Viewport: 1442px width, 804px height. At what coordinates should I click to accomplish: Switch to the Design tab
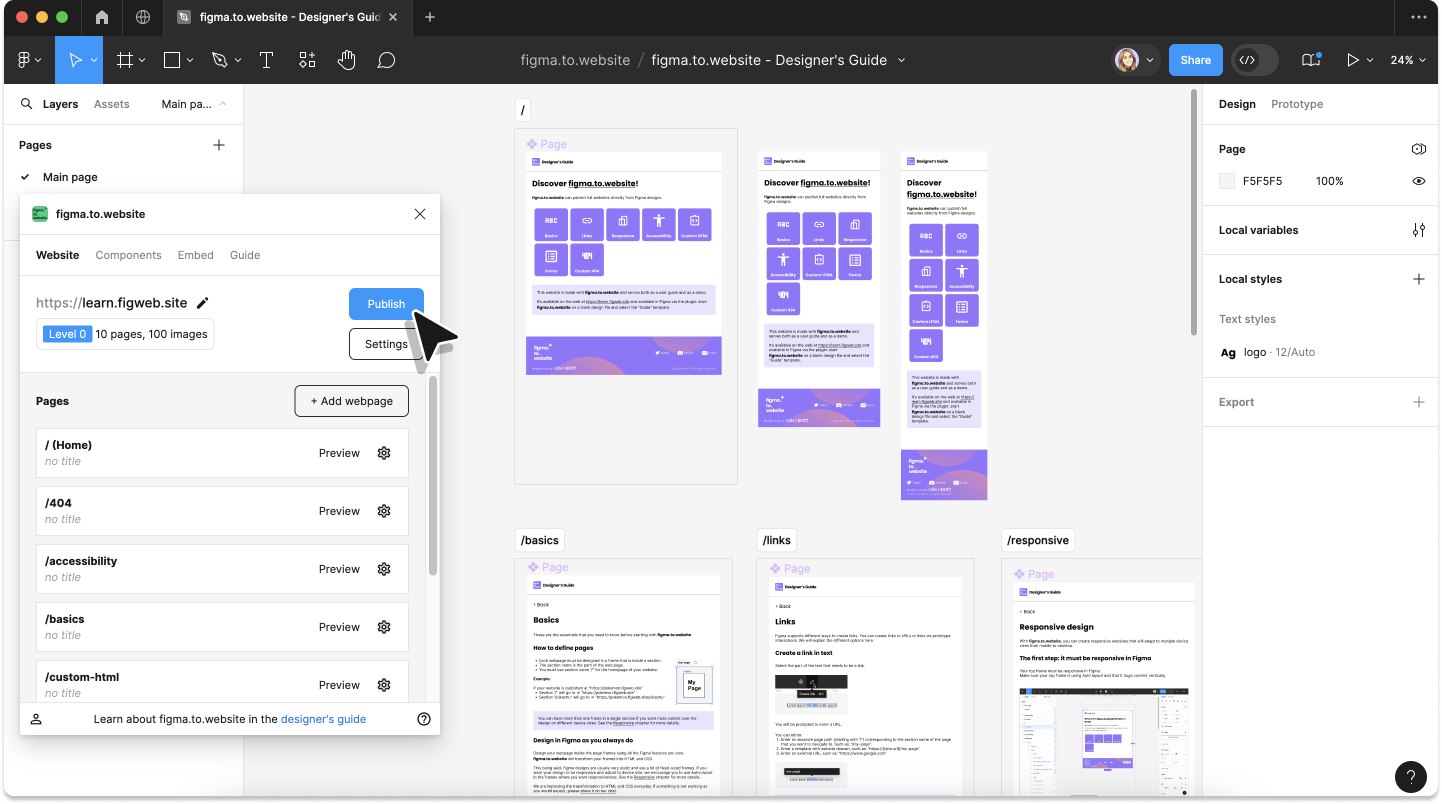(1237, 104)
